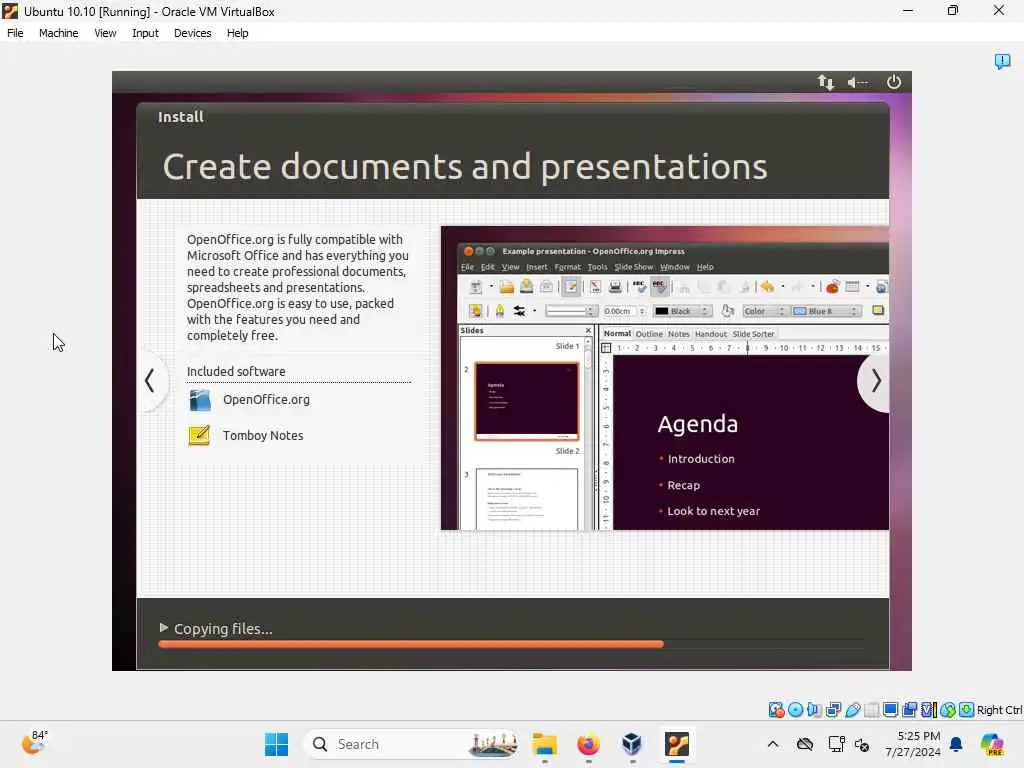Click the Tomboy Notes label
The height and width of the screenshot is (768, 1024).
[263, 436]
